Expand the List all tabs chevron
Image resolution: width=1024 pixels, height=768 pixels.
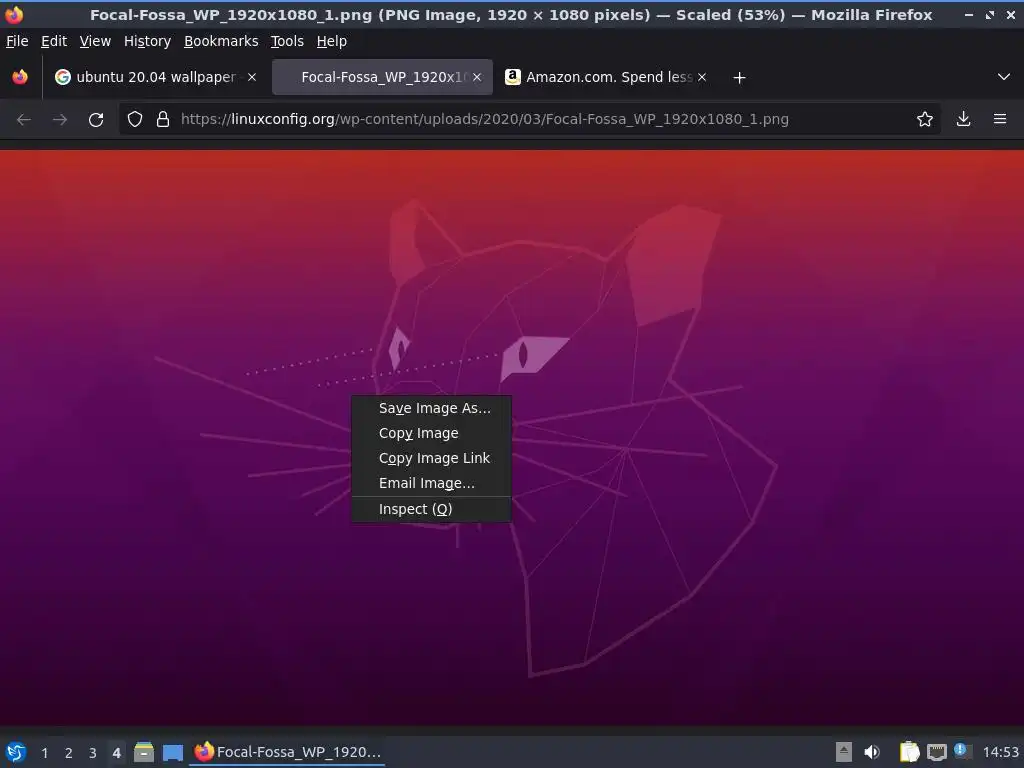point(1004,77)
